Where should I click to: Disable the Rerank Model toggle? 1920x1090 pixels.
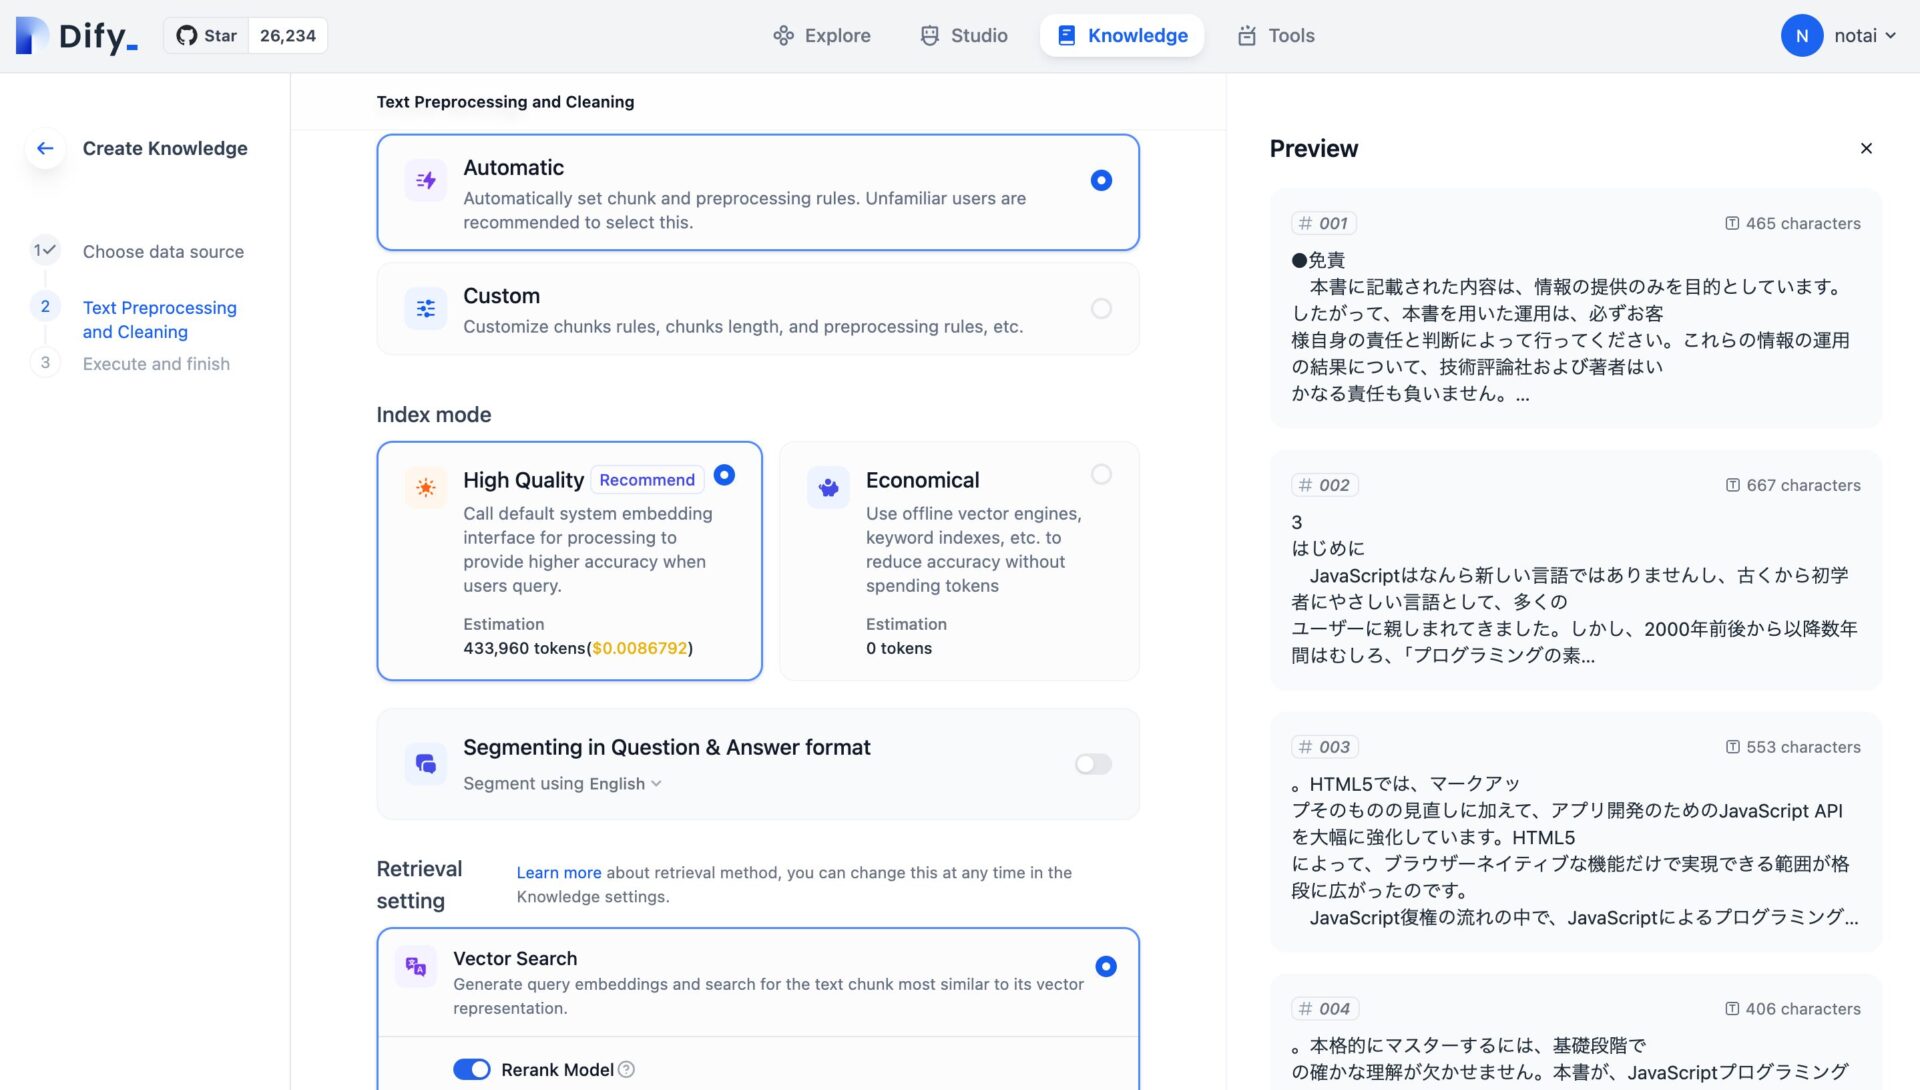tap(472, 1069)
